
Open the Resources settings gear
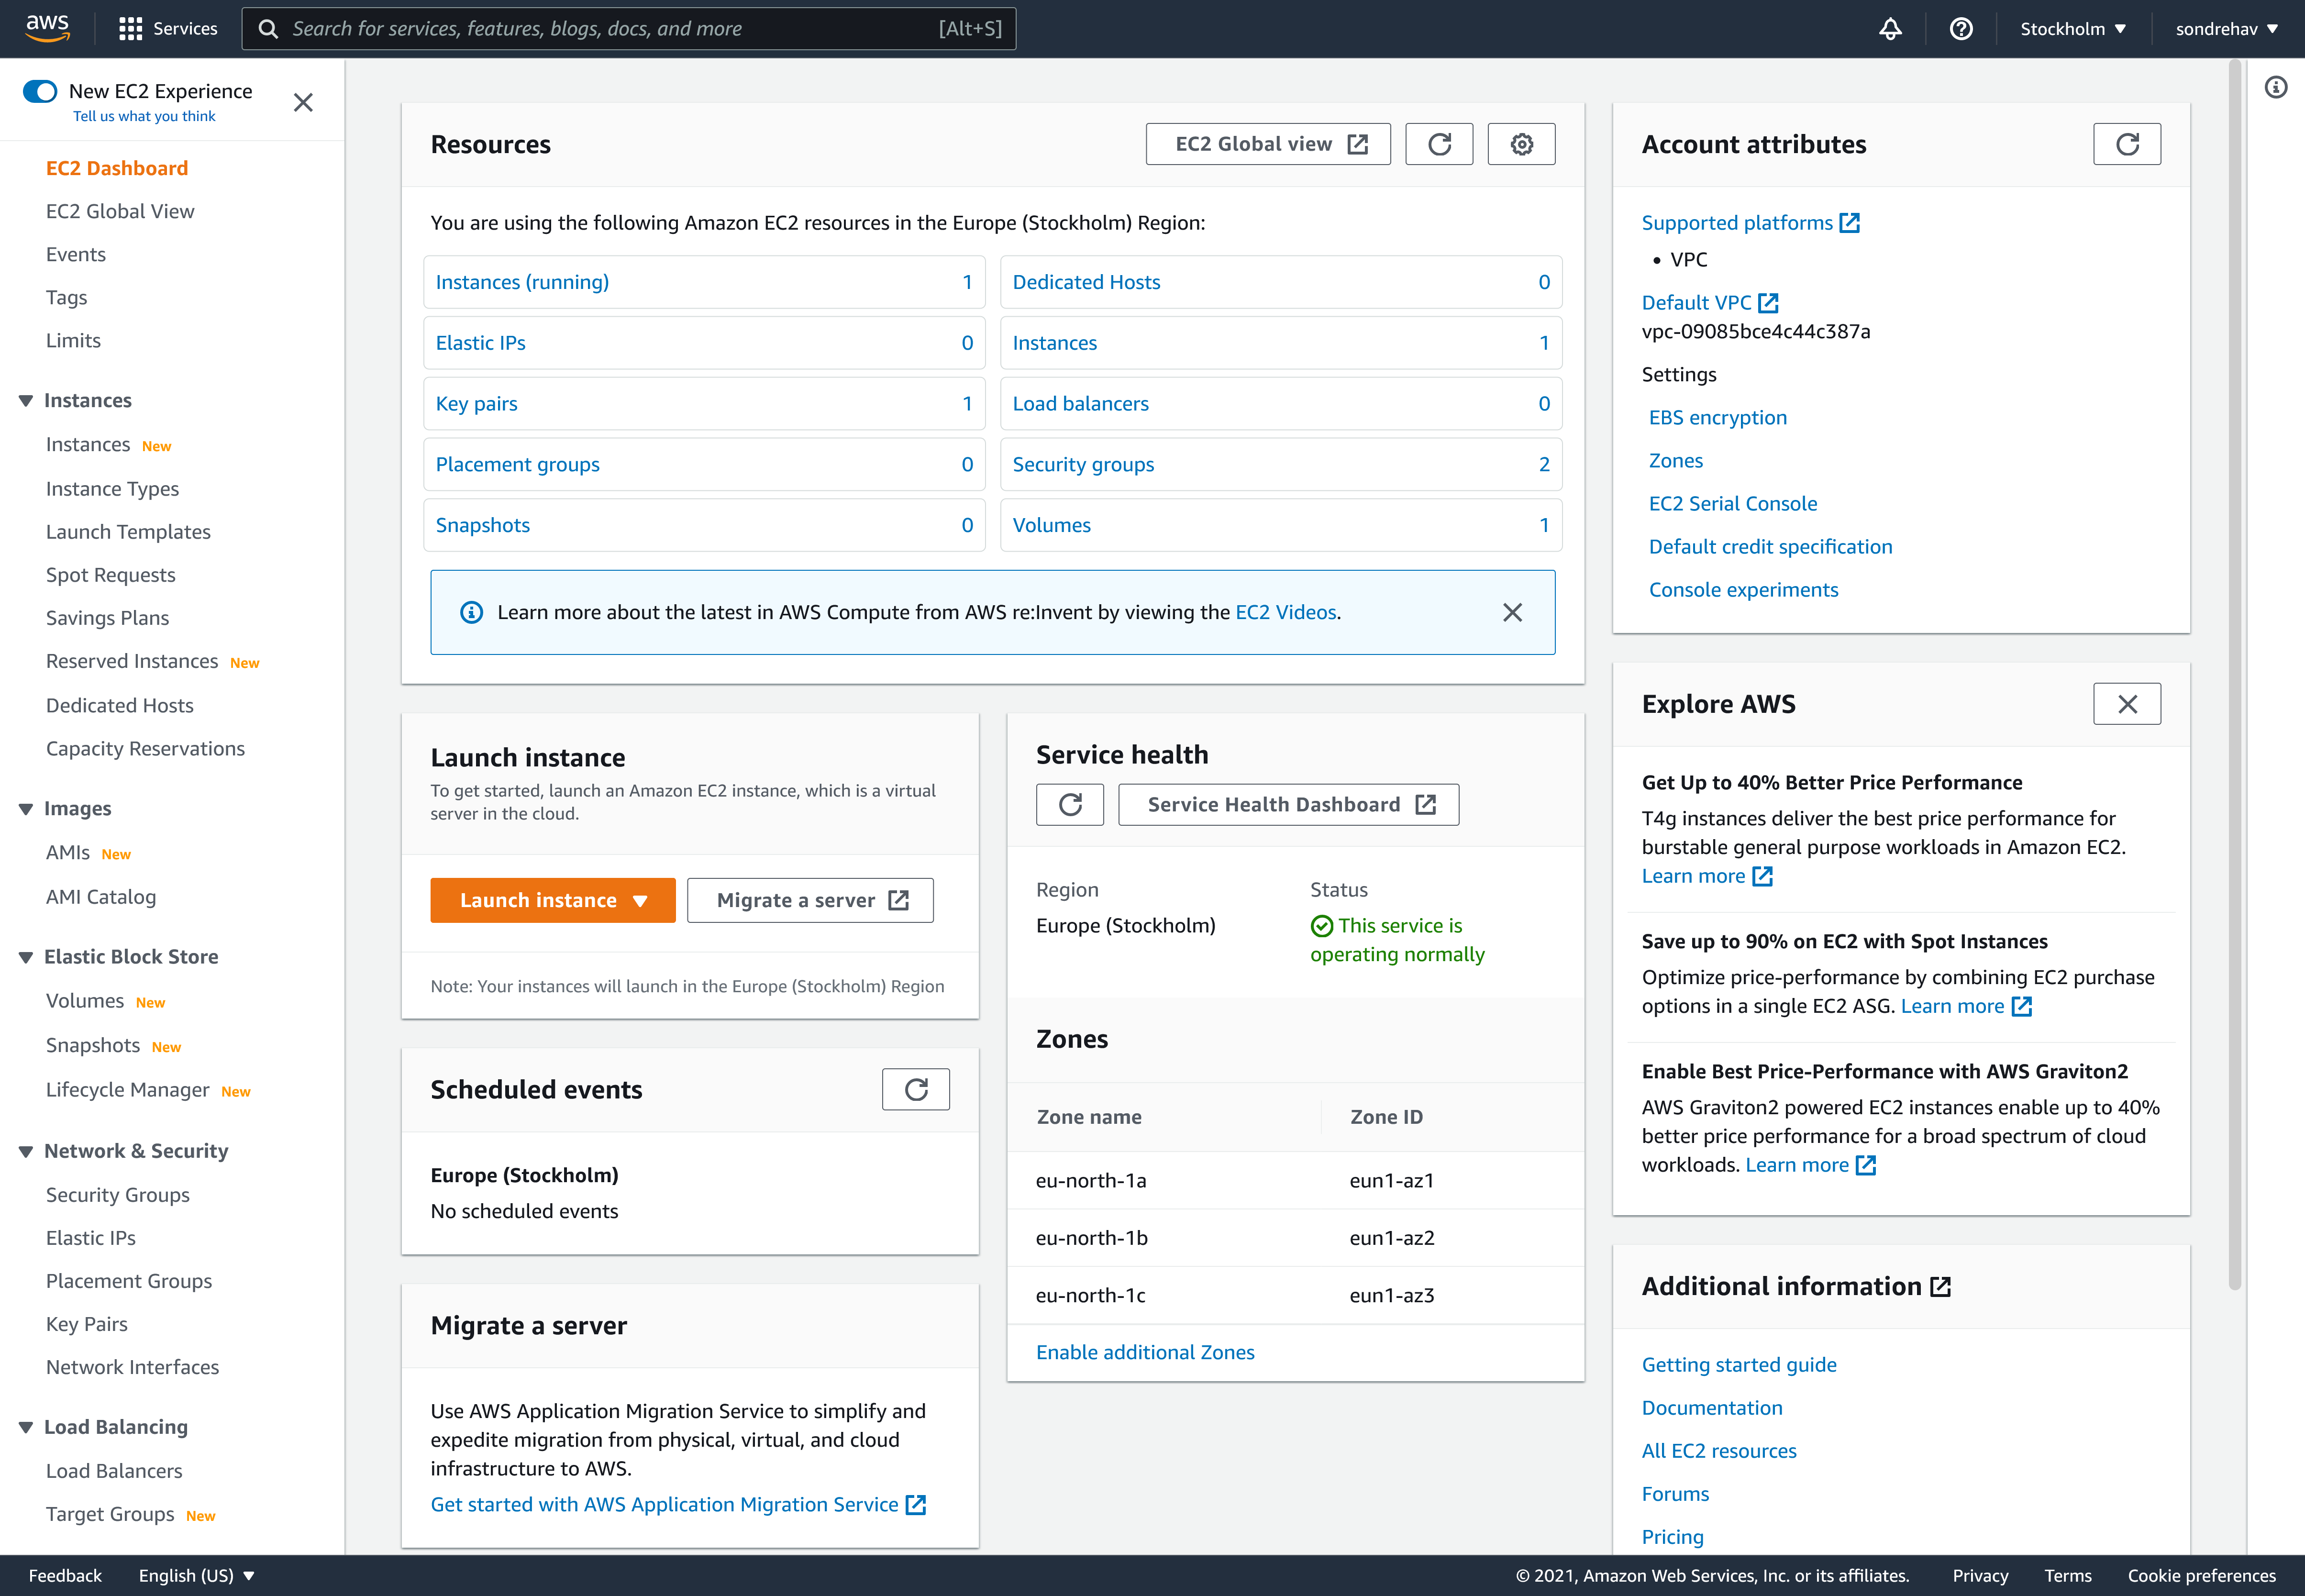pos(1521,143)
